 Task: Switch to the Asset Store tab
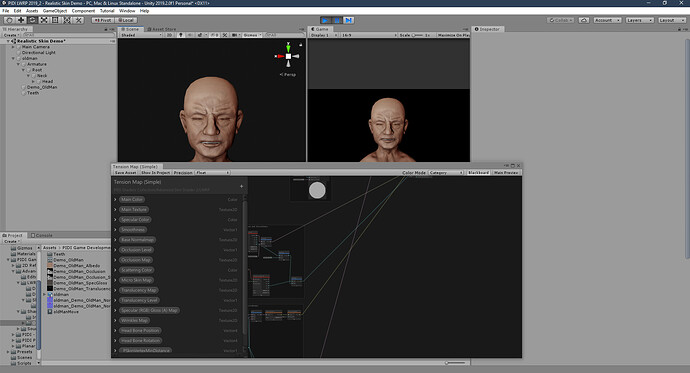click(161, 29)
